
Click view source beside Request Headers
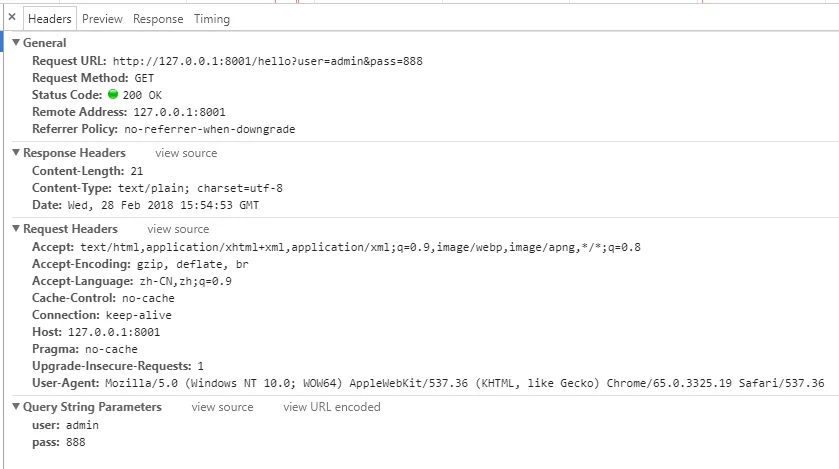tap(178, 229)
